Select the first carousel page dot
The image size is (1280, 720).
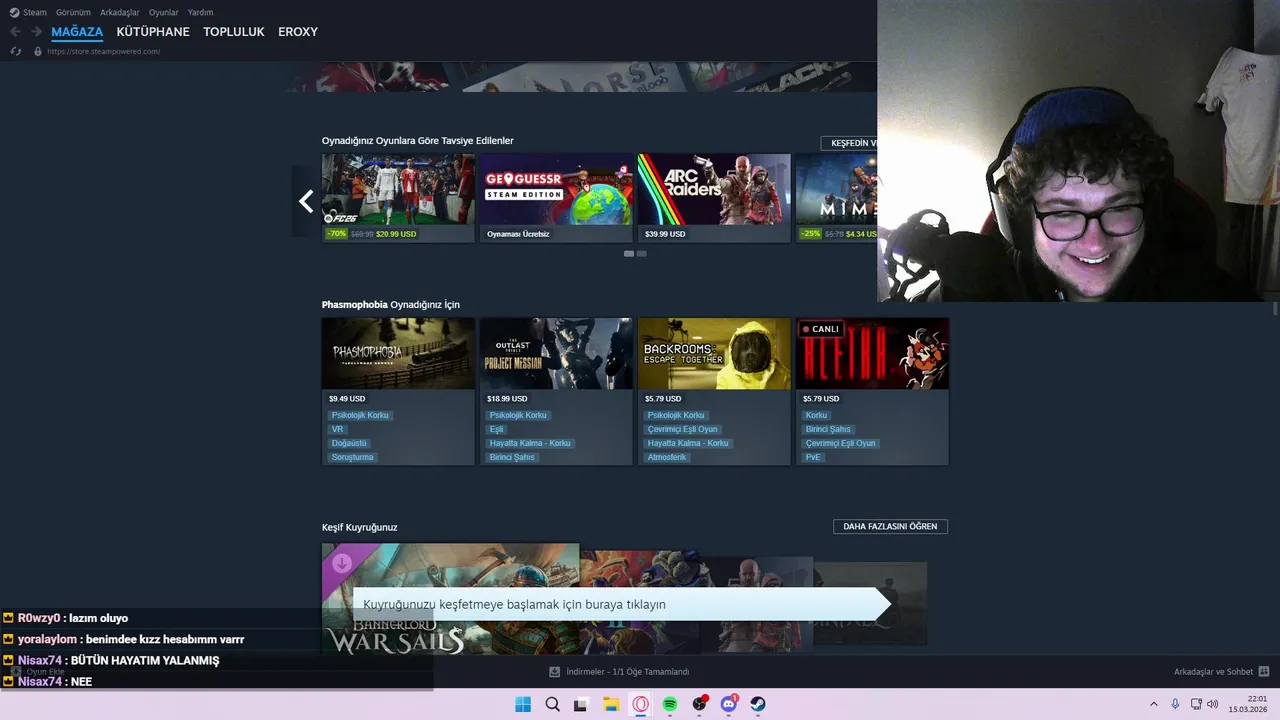click(629, 254)
